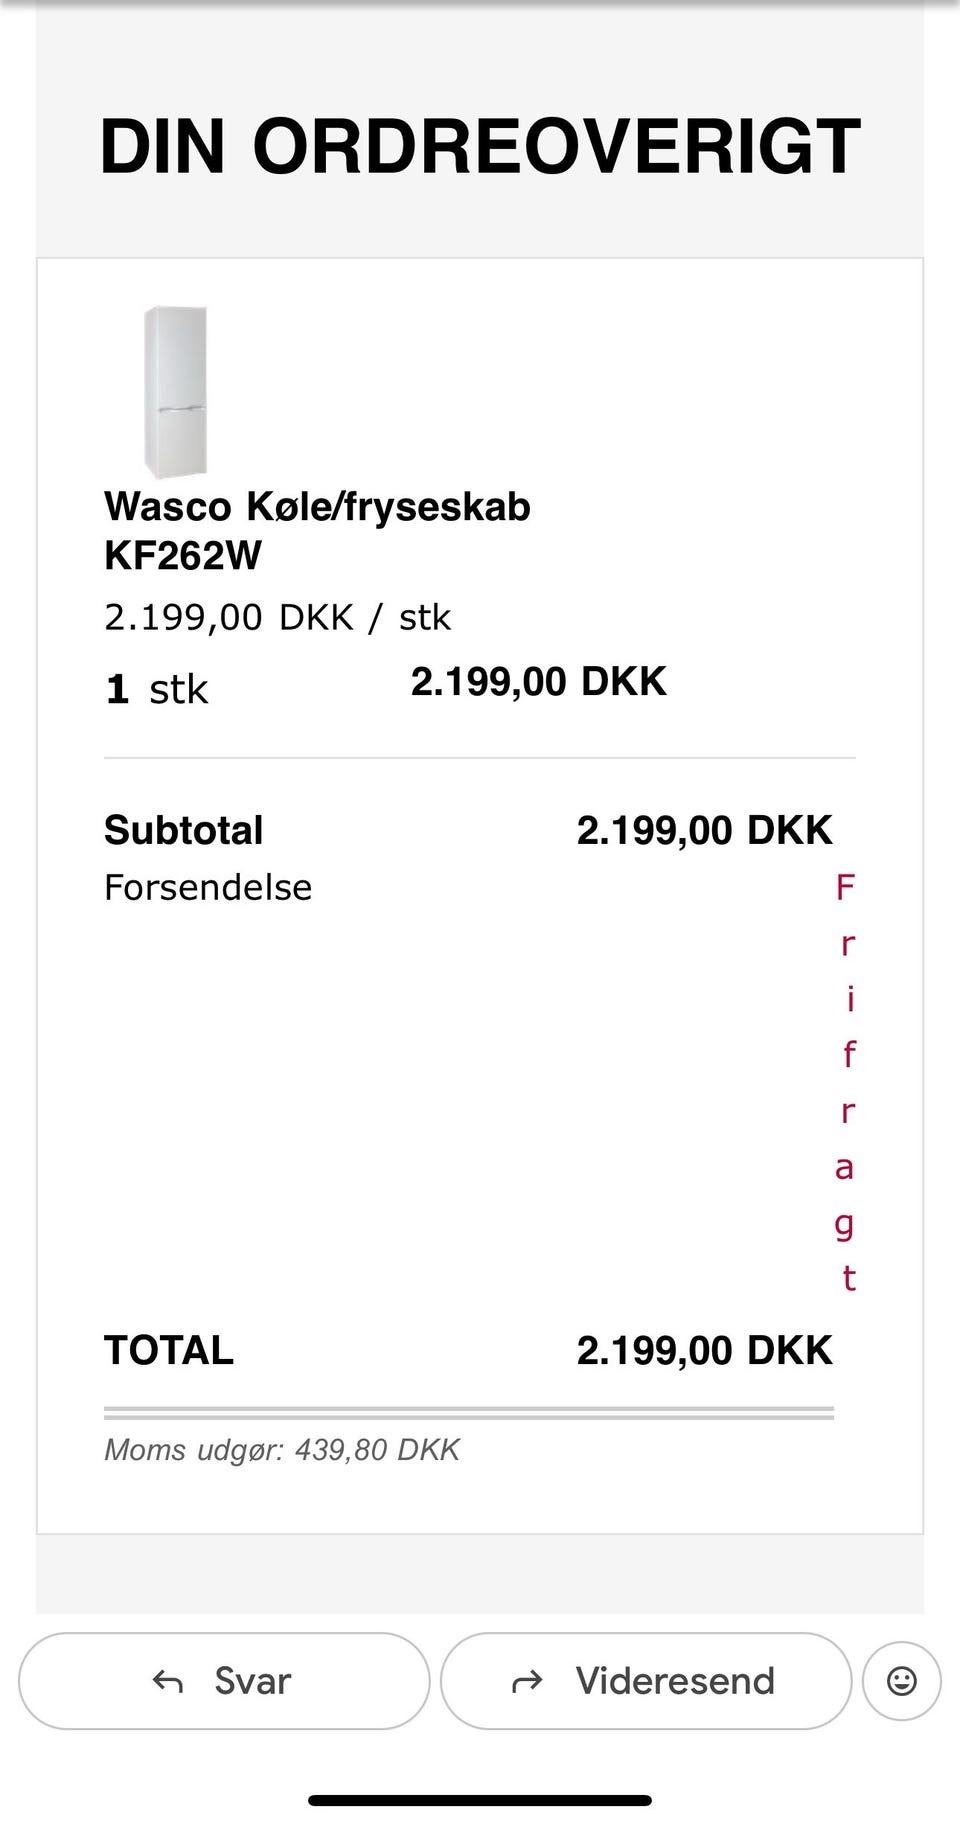Tap the quantity 1 stk text
Screen dimensions: 960x1824
click(x=157, y=689)
